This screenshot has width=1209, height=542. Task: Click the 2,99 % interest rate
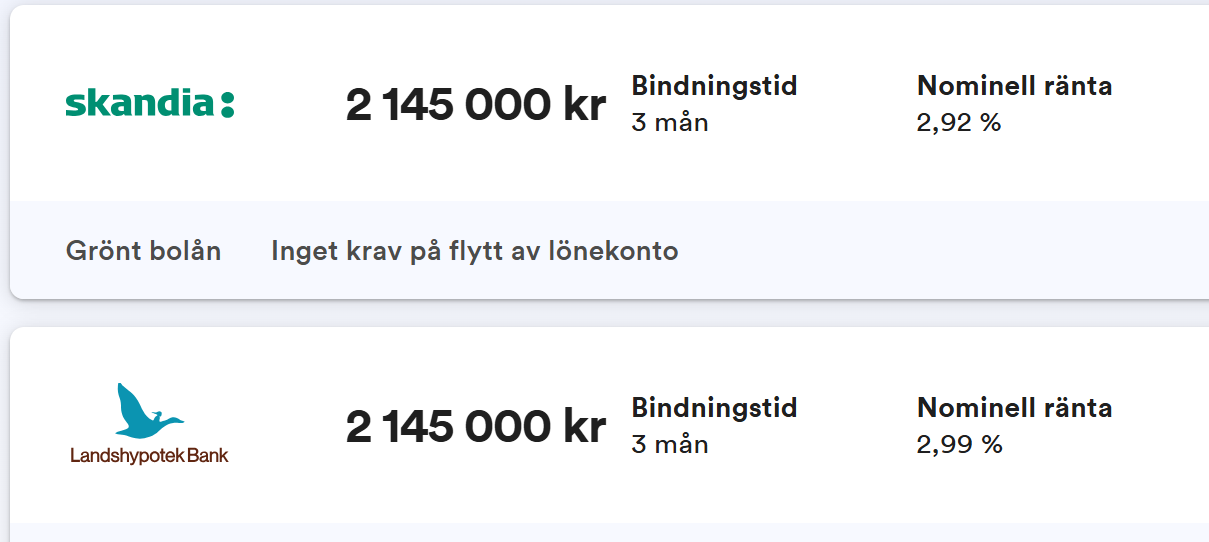[958, 445]
